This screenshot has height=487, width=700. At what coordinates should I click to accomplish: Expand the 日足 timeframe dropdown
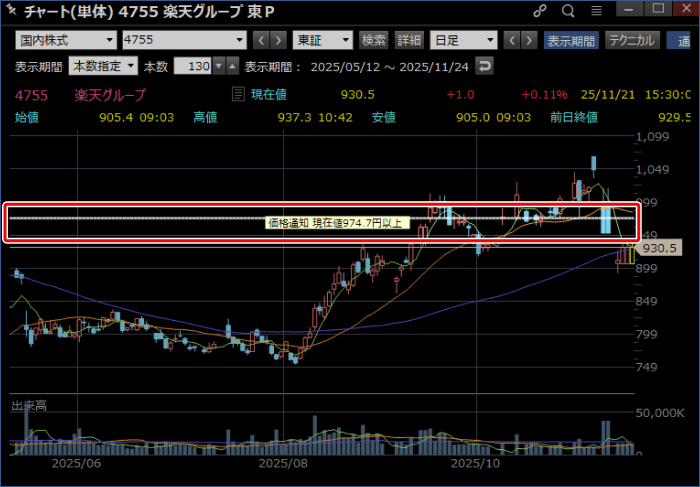point(462,41)
